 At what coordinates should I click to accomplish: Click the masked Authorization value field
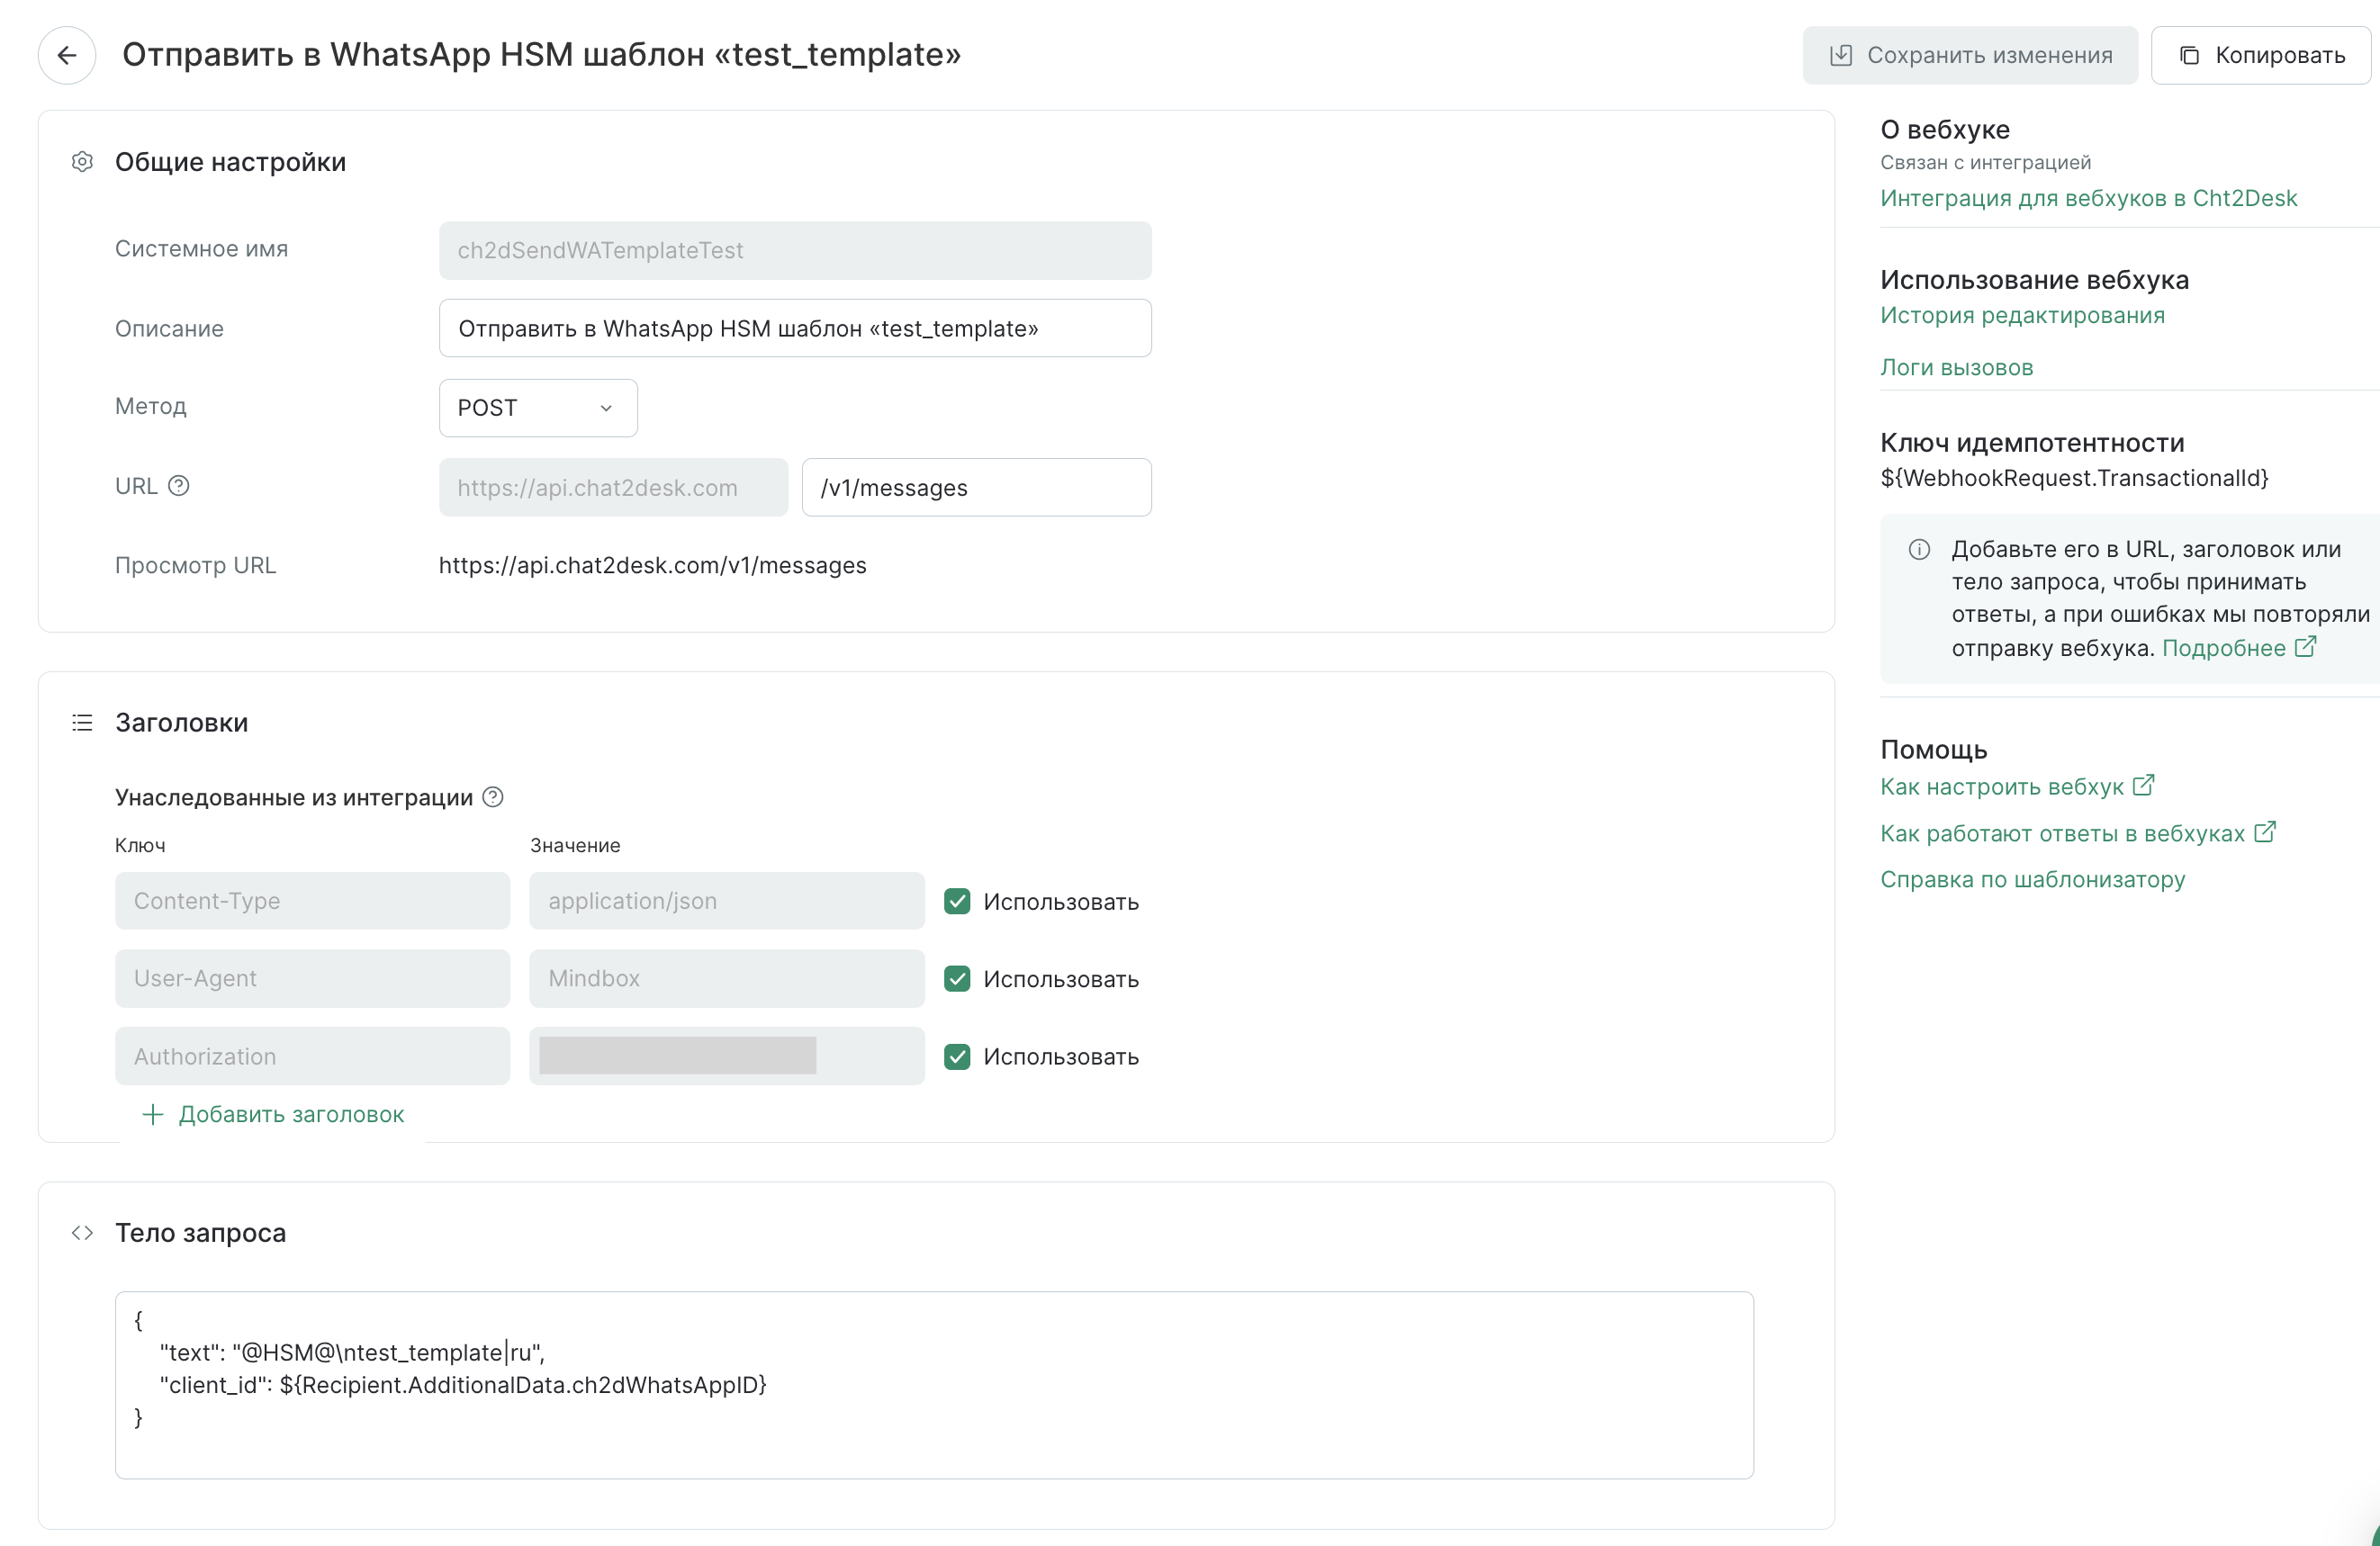(x=727, y=1057)
